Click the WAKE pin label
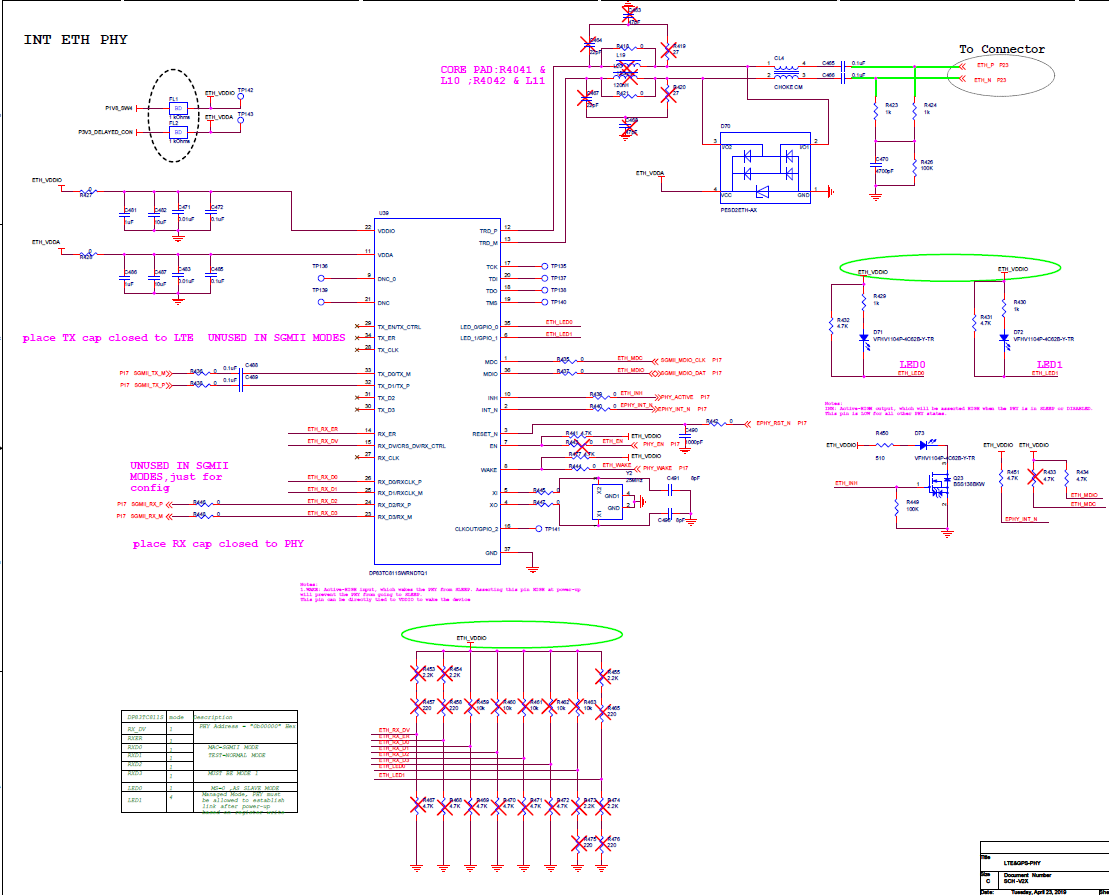 click(x=489, y=470)
